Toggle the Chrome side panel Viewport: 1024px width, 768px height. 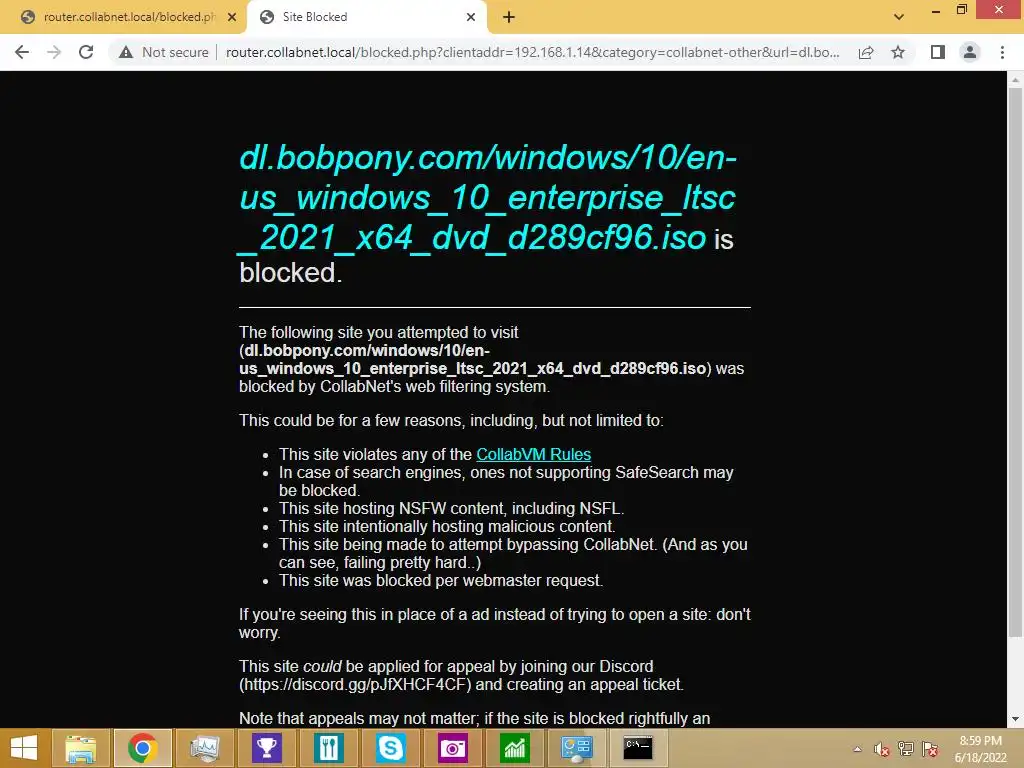coord(938,52)
